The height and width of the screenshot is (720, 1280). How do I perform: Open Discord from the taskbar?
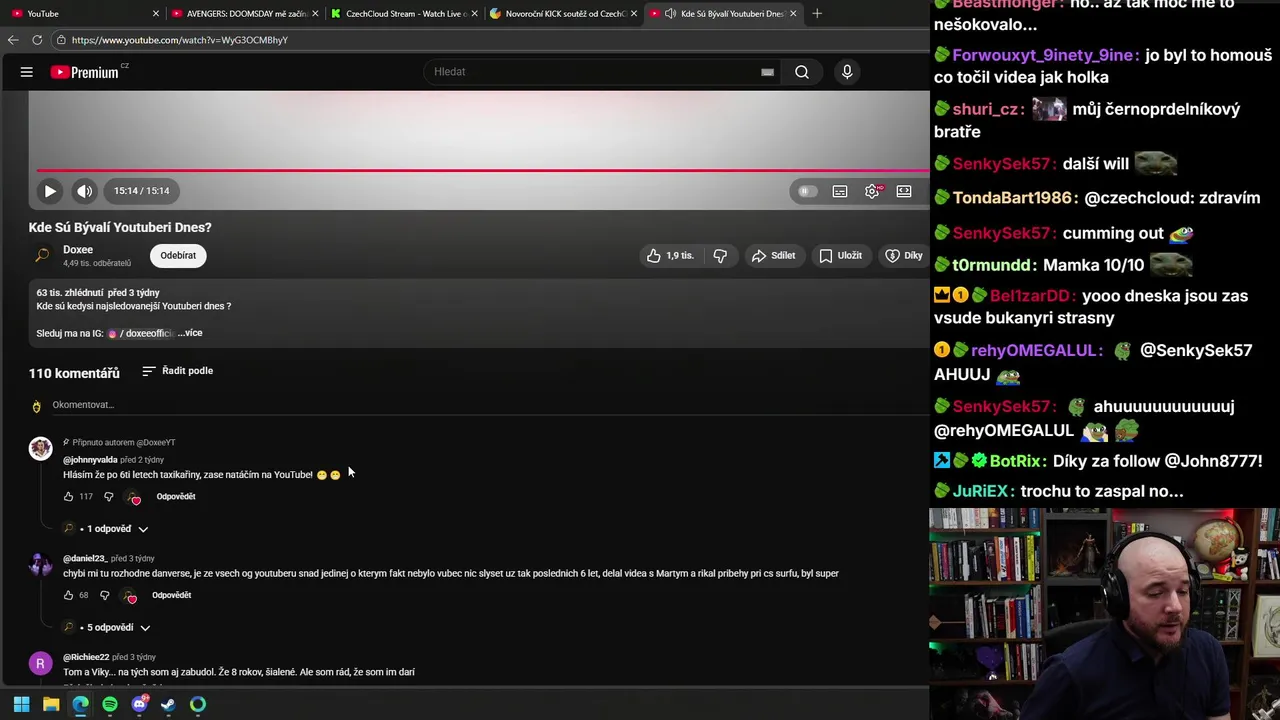(x=139, y=704)
